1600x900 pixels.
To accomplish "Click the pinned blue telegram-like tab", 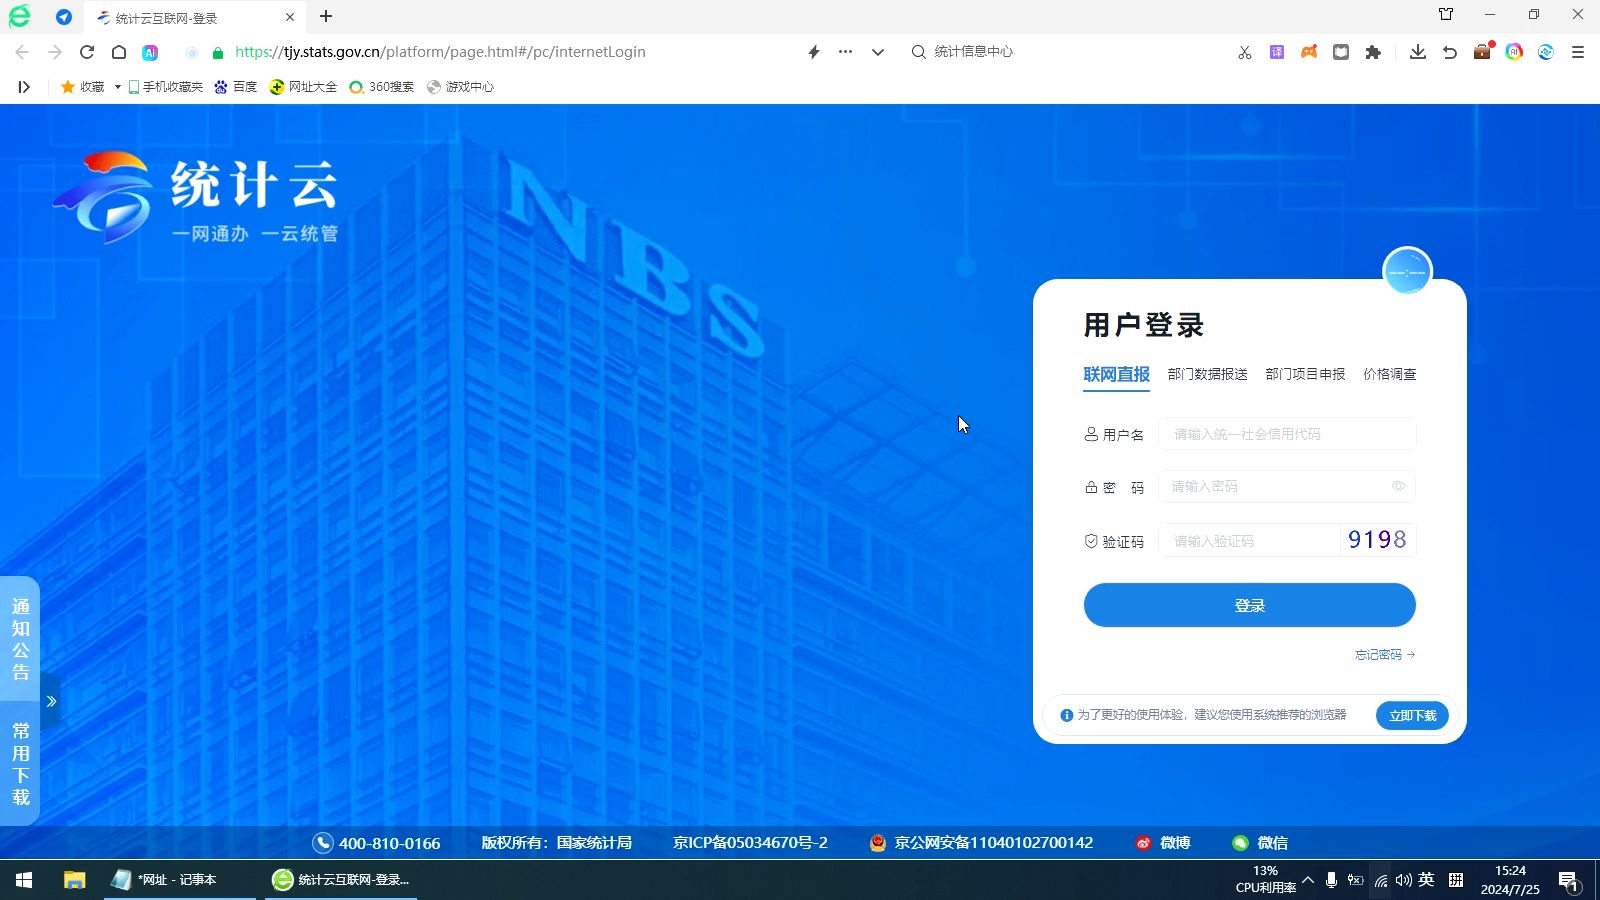I will tap(64, 17).
